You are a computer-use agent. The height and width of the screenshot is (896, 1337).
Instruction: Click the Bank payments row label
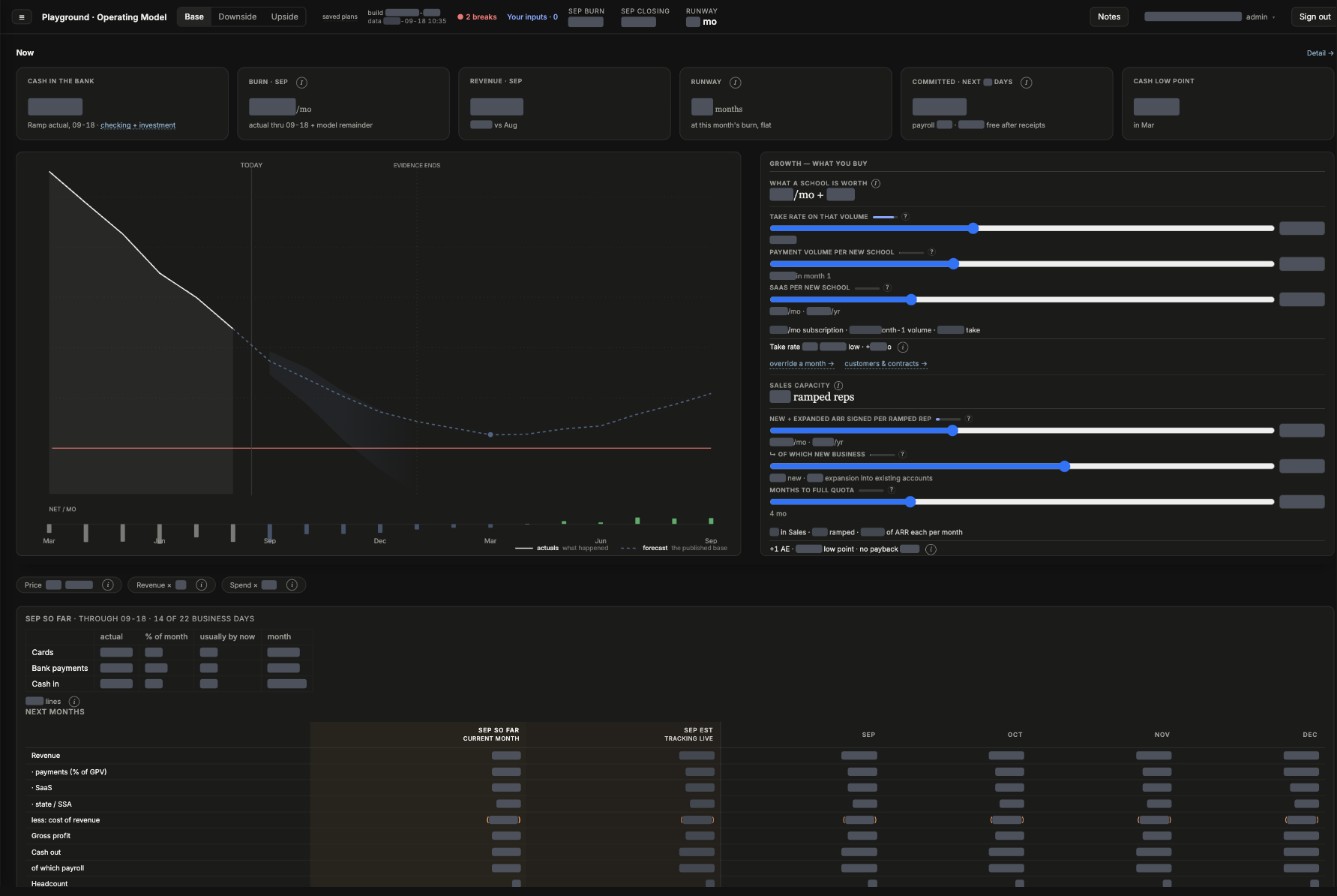[x=60, y=668]
